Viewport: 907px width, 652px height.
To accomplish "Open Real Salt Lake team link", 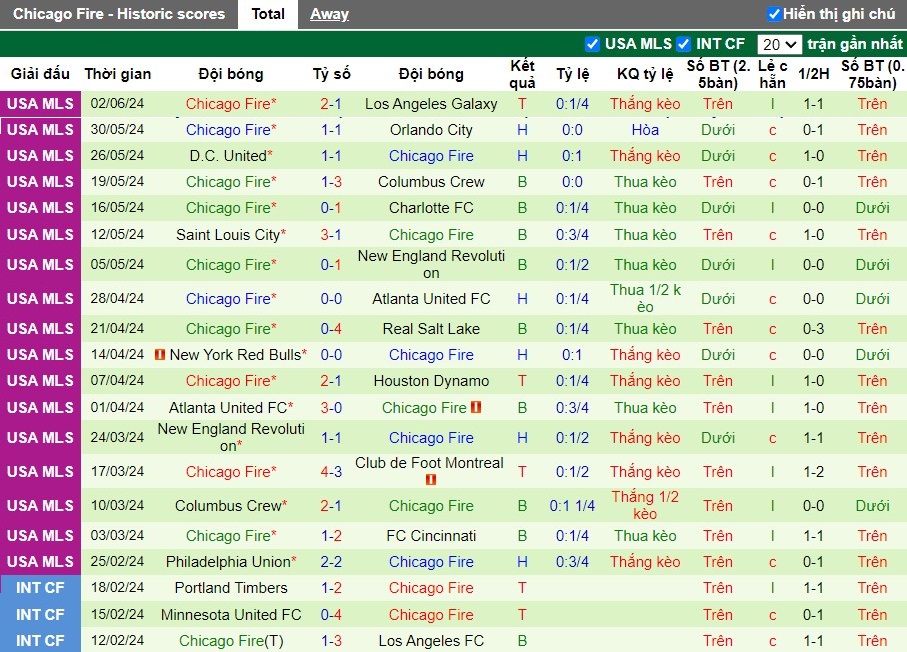I will click(431, 329).
